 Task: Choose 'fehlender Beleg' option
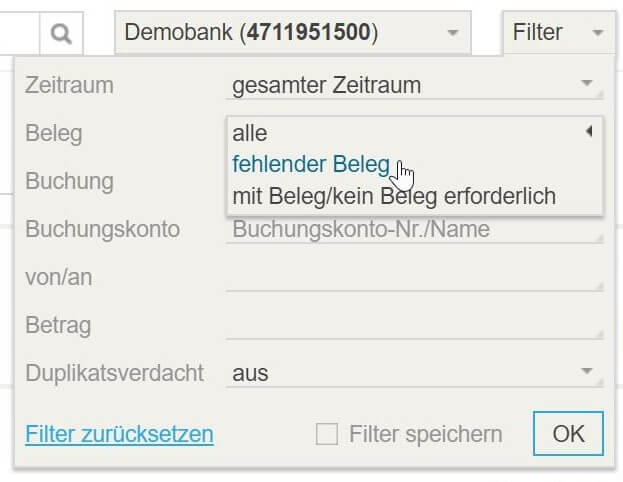click(x=311, y=164)
